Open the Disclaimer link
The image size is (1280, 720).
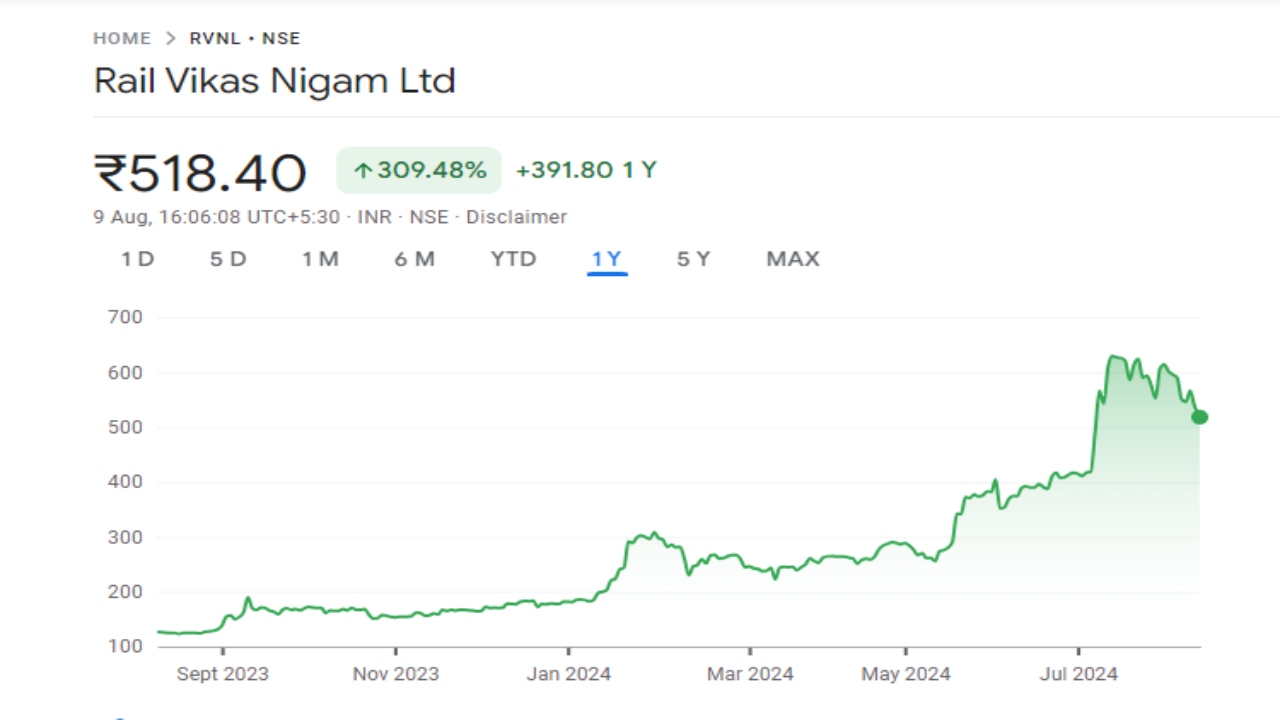click(x=516, y=217)
